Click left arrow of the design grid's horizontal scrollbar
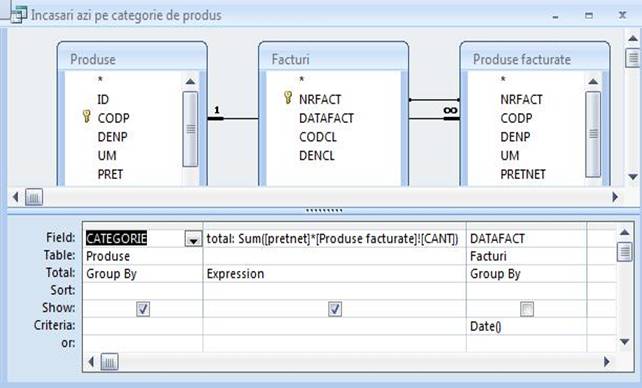This screenshot has width=642, height=388. point(91,362)
